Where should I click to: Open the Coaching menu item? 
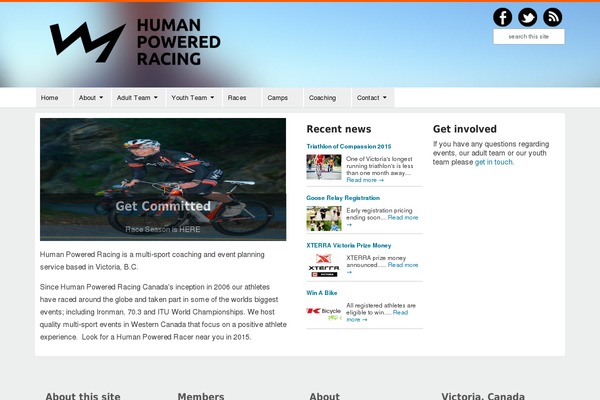pos(327,98)
